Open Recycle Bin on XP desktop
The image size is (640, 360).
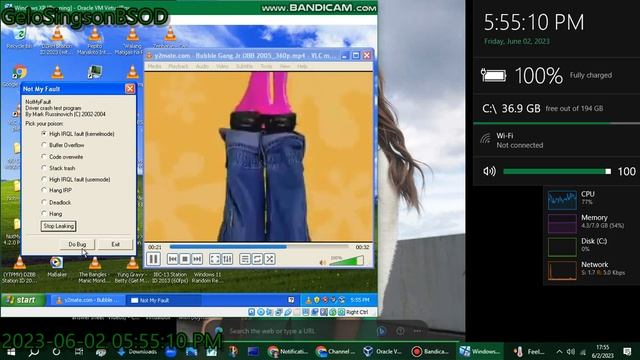click(19, 38)
